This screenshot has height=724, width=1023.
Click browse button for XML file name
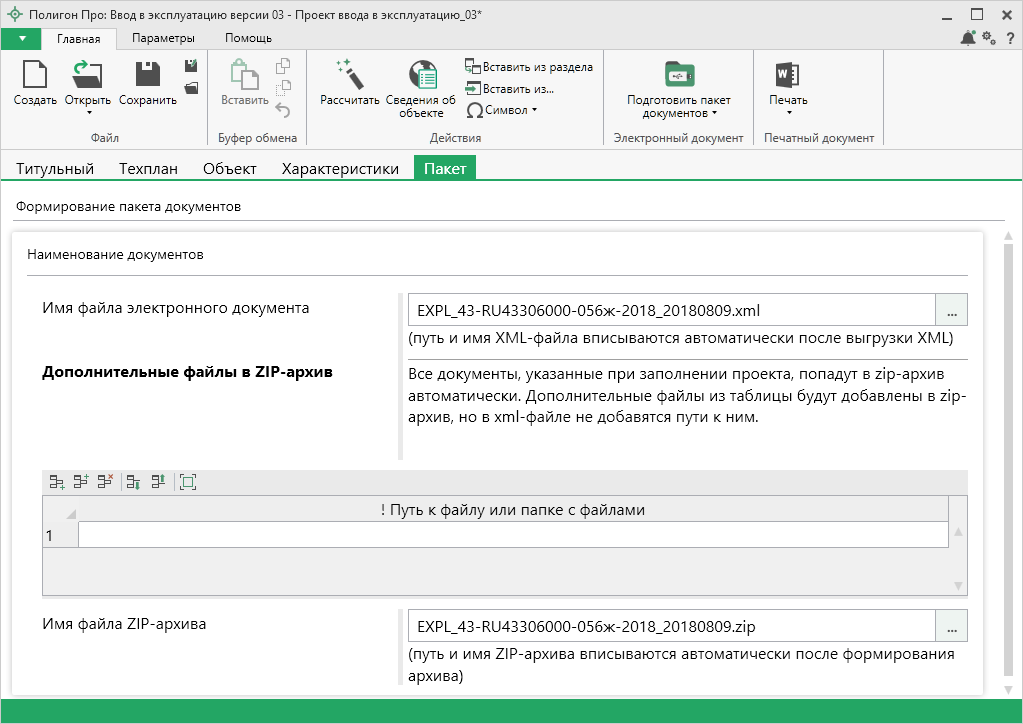click(x=951, y=311)
